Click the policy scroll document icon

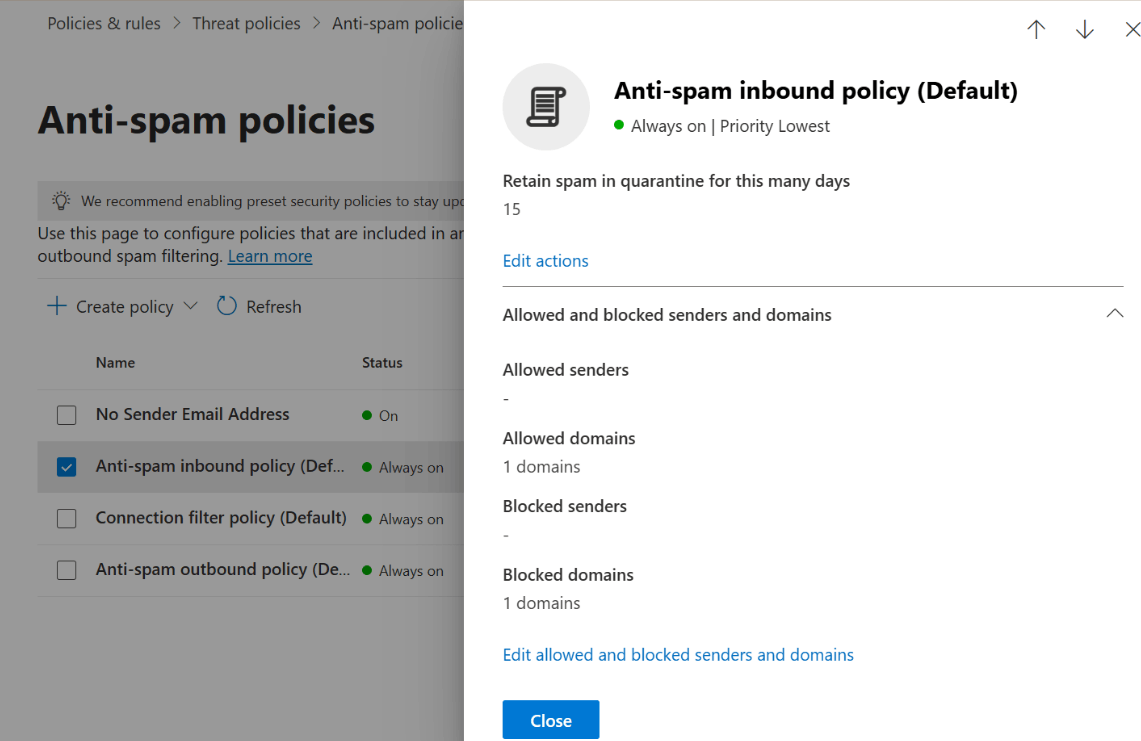coord(546,107)
